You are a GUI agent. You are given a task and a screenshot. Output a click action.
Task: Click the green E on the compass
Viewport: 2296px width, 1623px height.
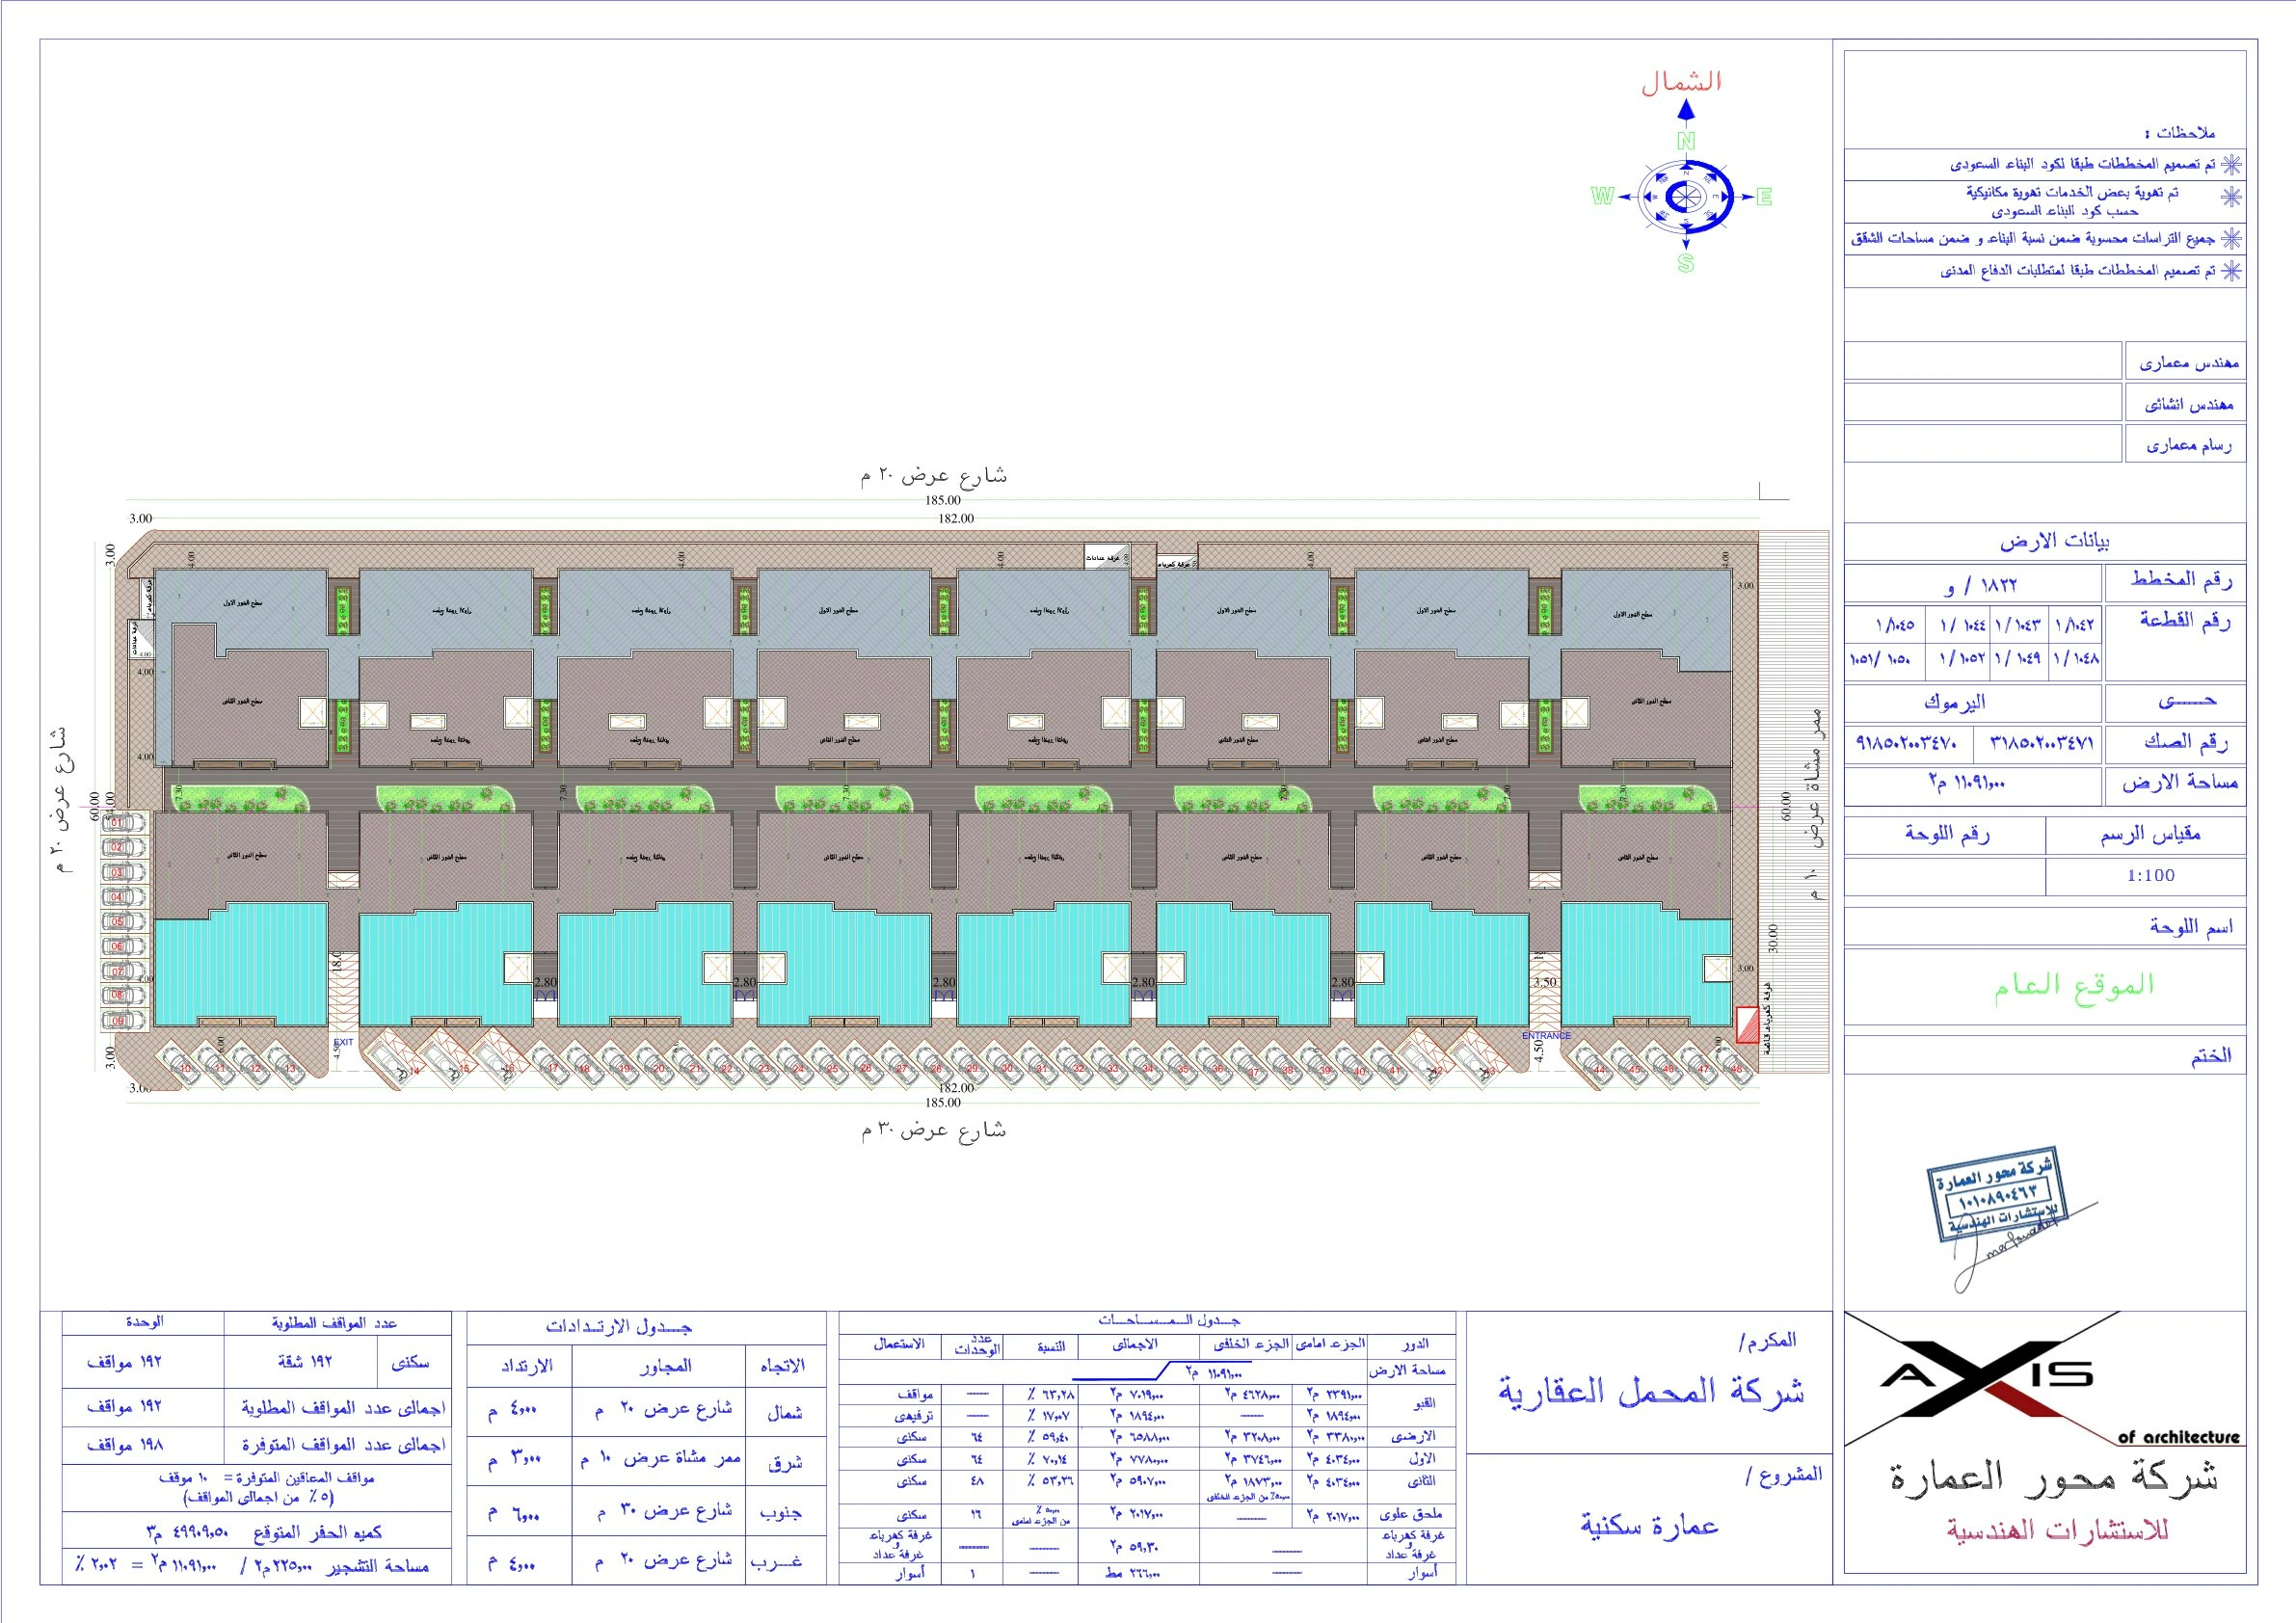1764,197
